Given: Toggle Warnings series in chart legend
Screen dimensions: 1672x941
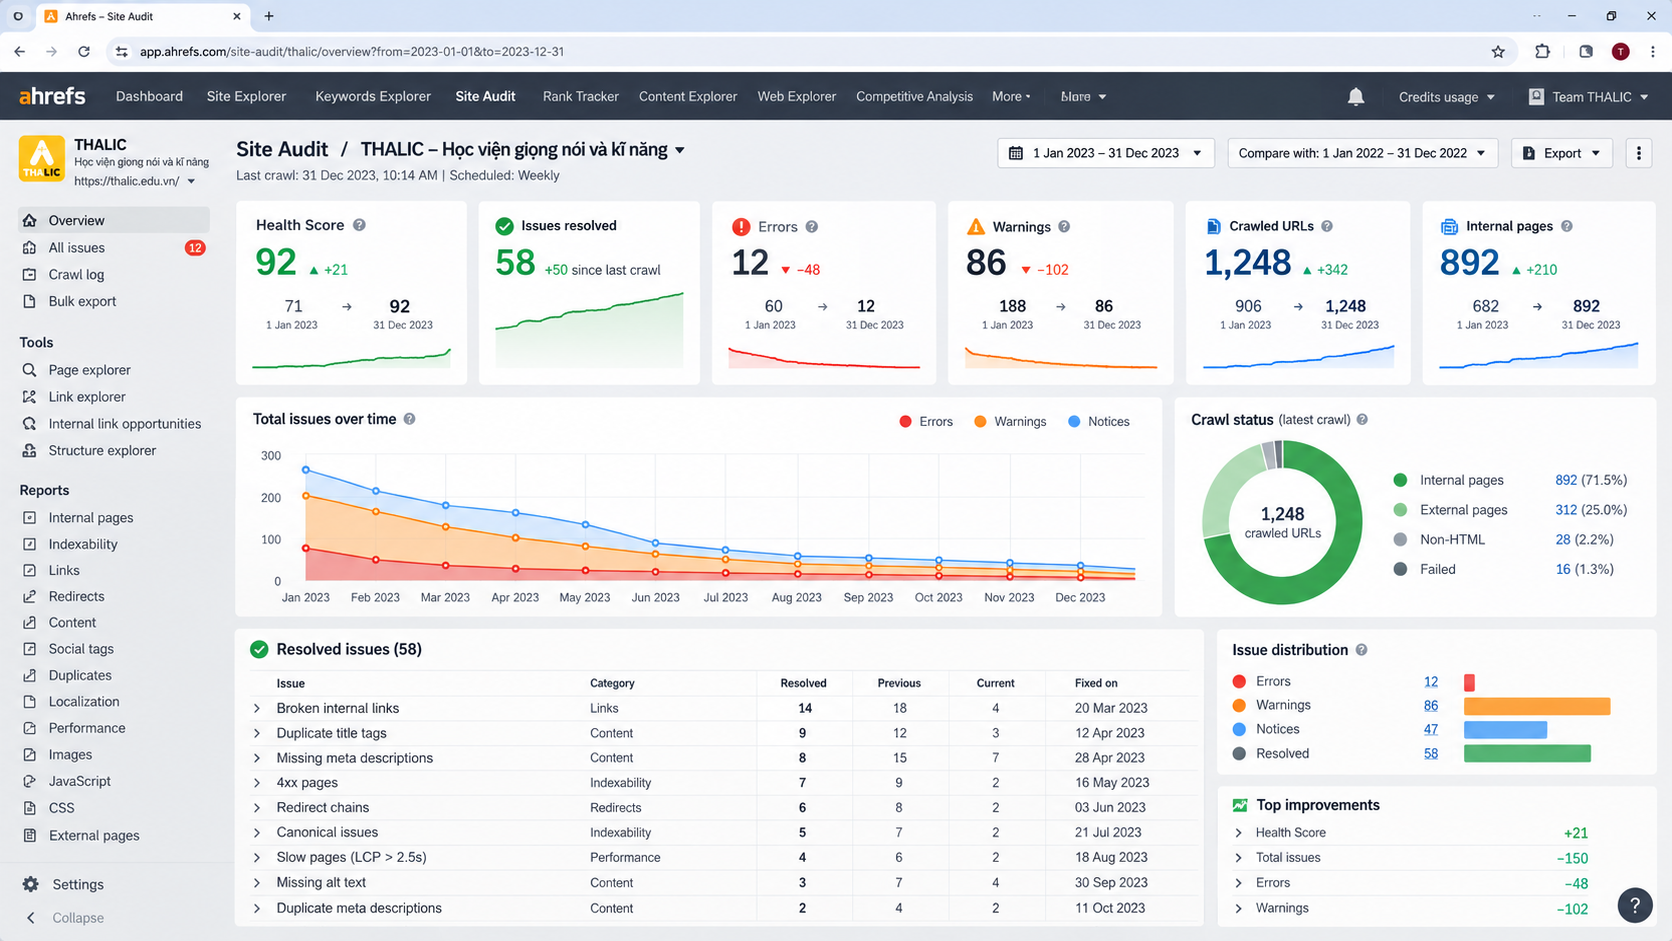Looking at the screenshot, I should pyautogui.click(x=1010, y=422).
